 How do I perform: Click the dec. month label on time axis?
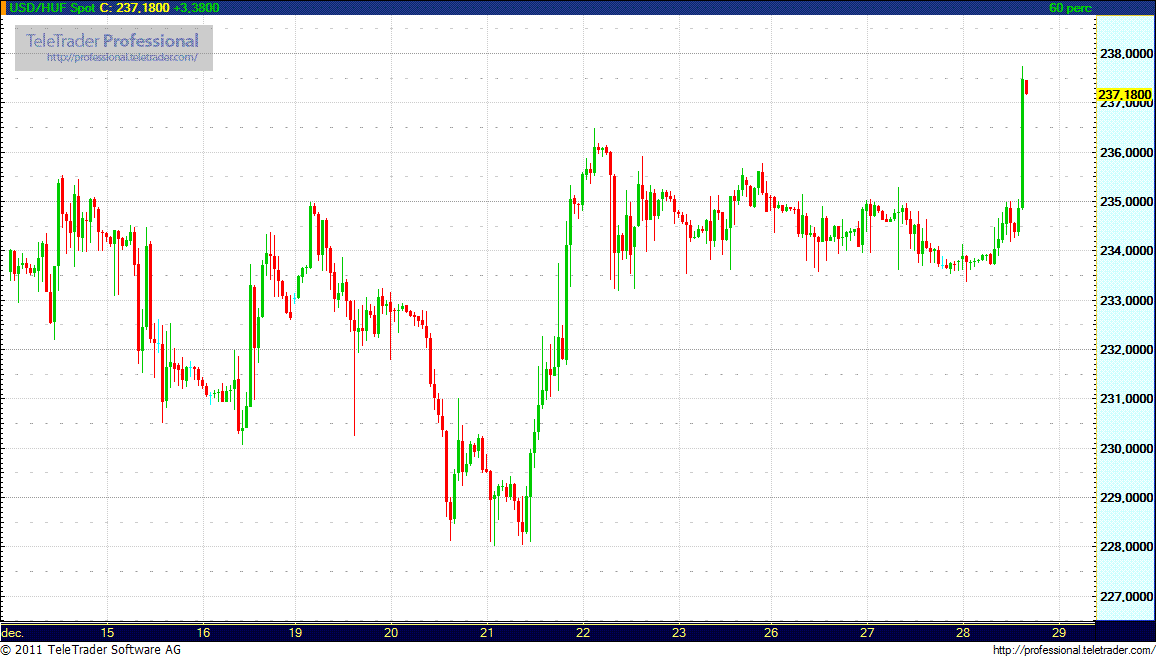(13, 633)
